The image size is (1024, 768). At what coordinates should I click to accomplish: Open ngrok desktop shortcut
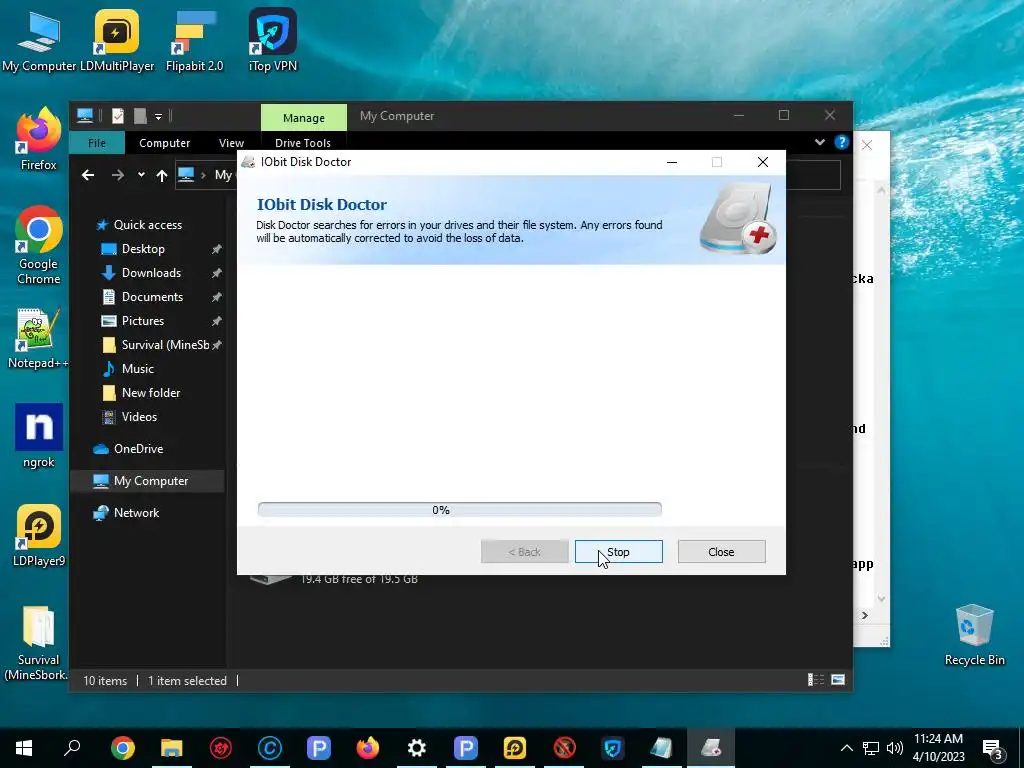pyautogui.click(x=39, y=436)
